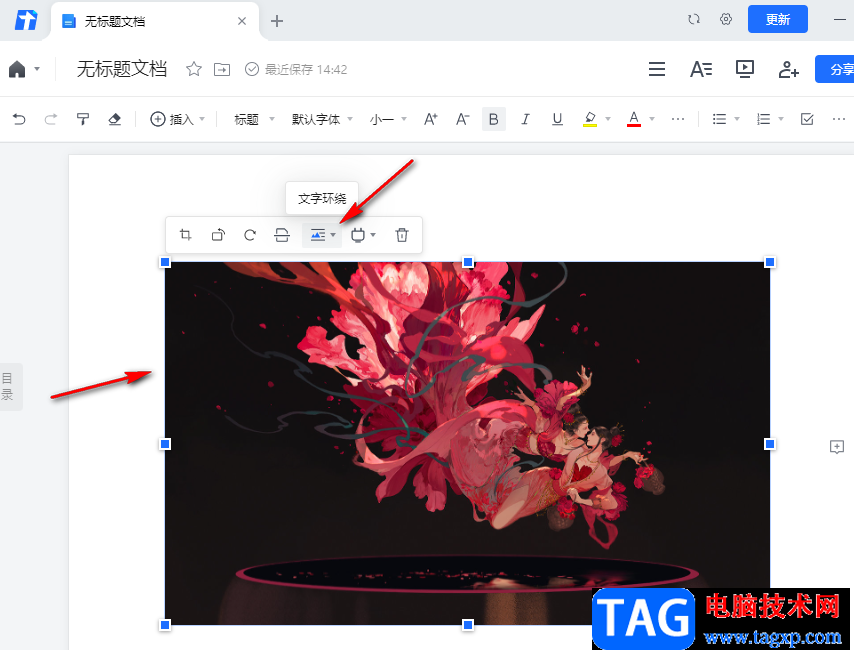Open toolbar overflow ellipsis at right end
Viewport: 854px width, 650px height.
tap(839, 119)
